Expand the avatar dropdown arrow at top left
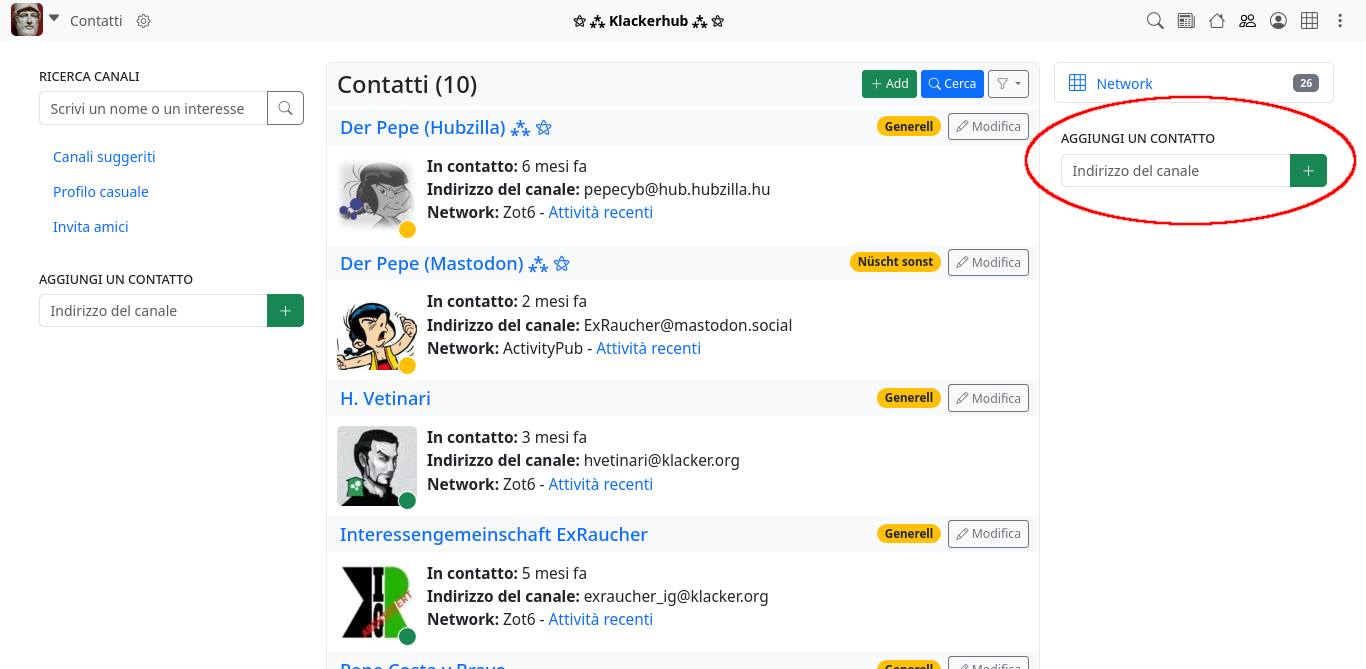The image size is (1366, 669). [54, 19]
